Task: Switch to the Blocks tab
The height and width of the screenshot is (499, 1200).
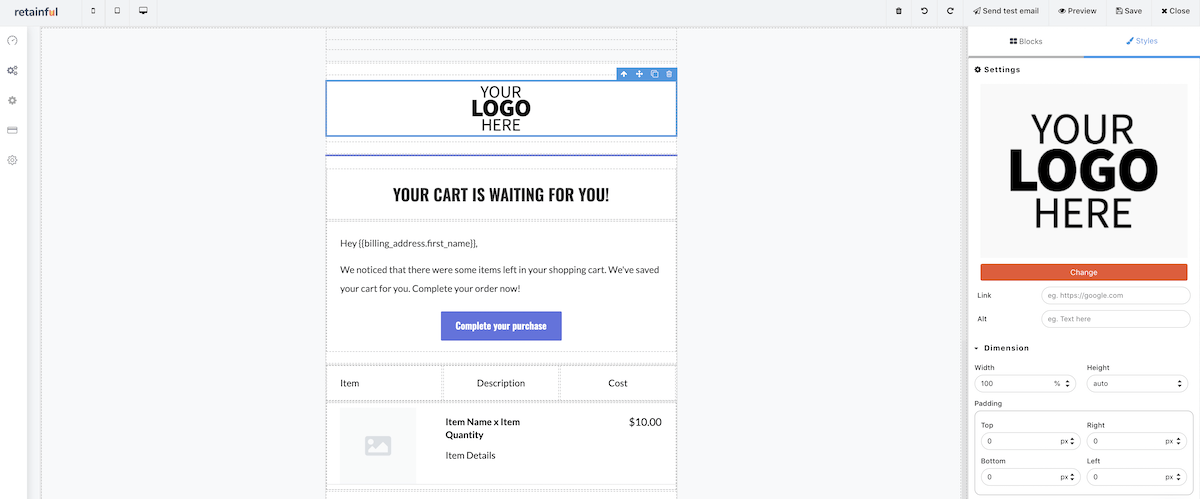Action: 1026,41
